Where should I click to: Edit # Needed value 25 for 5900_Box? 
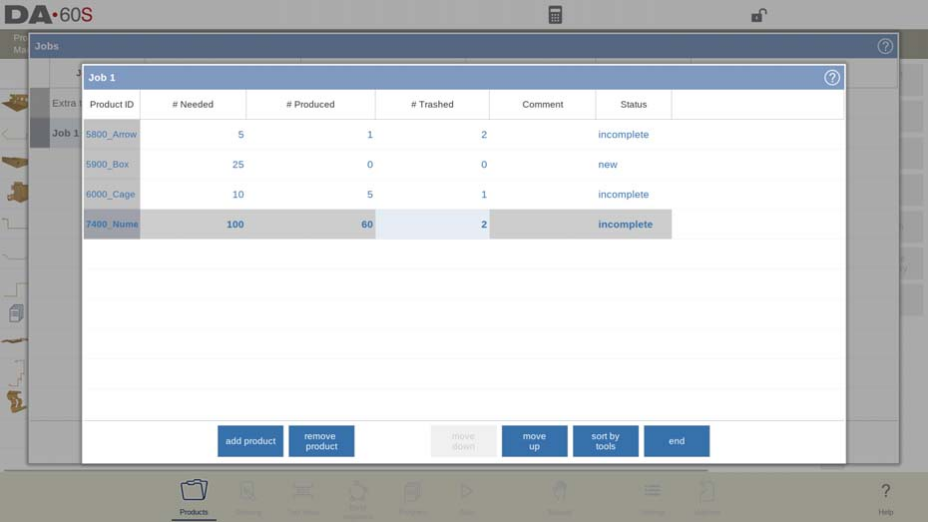click(193, 165)
